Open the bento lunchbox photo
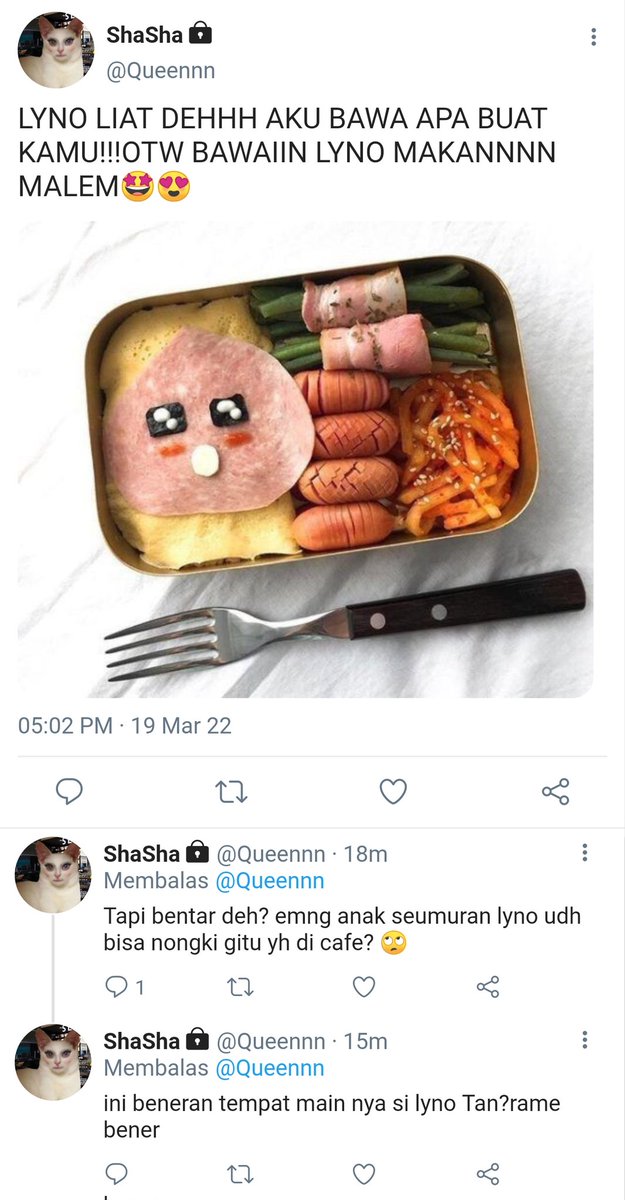This screenshot has width=625, height=1200. point(305,460)
